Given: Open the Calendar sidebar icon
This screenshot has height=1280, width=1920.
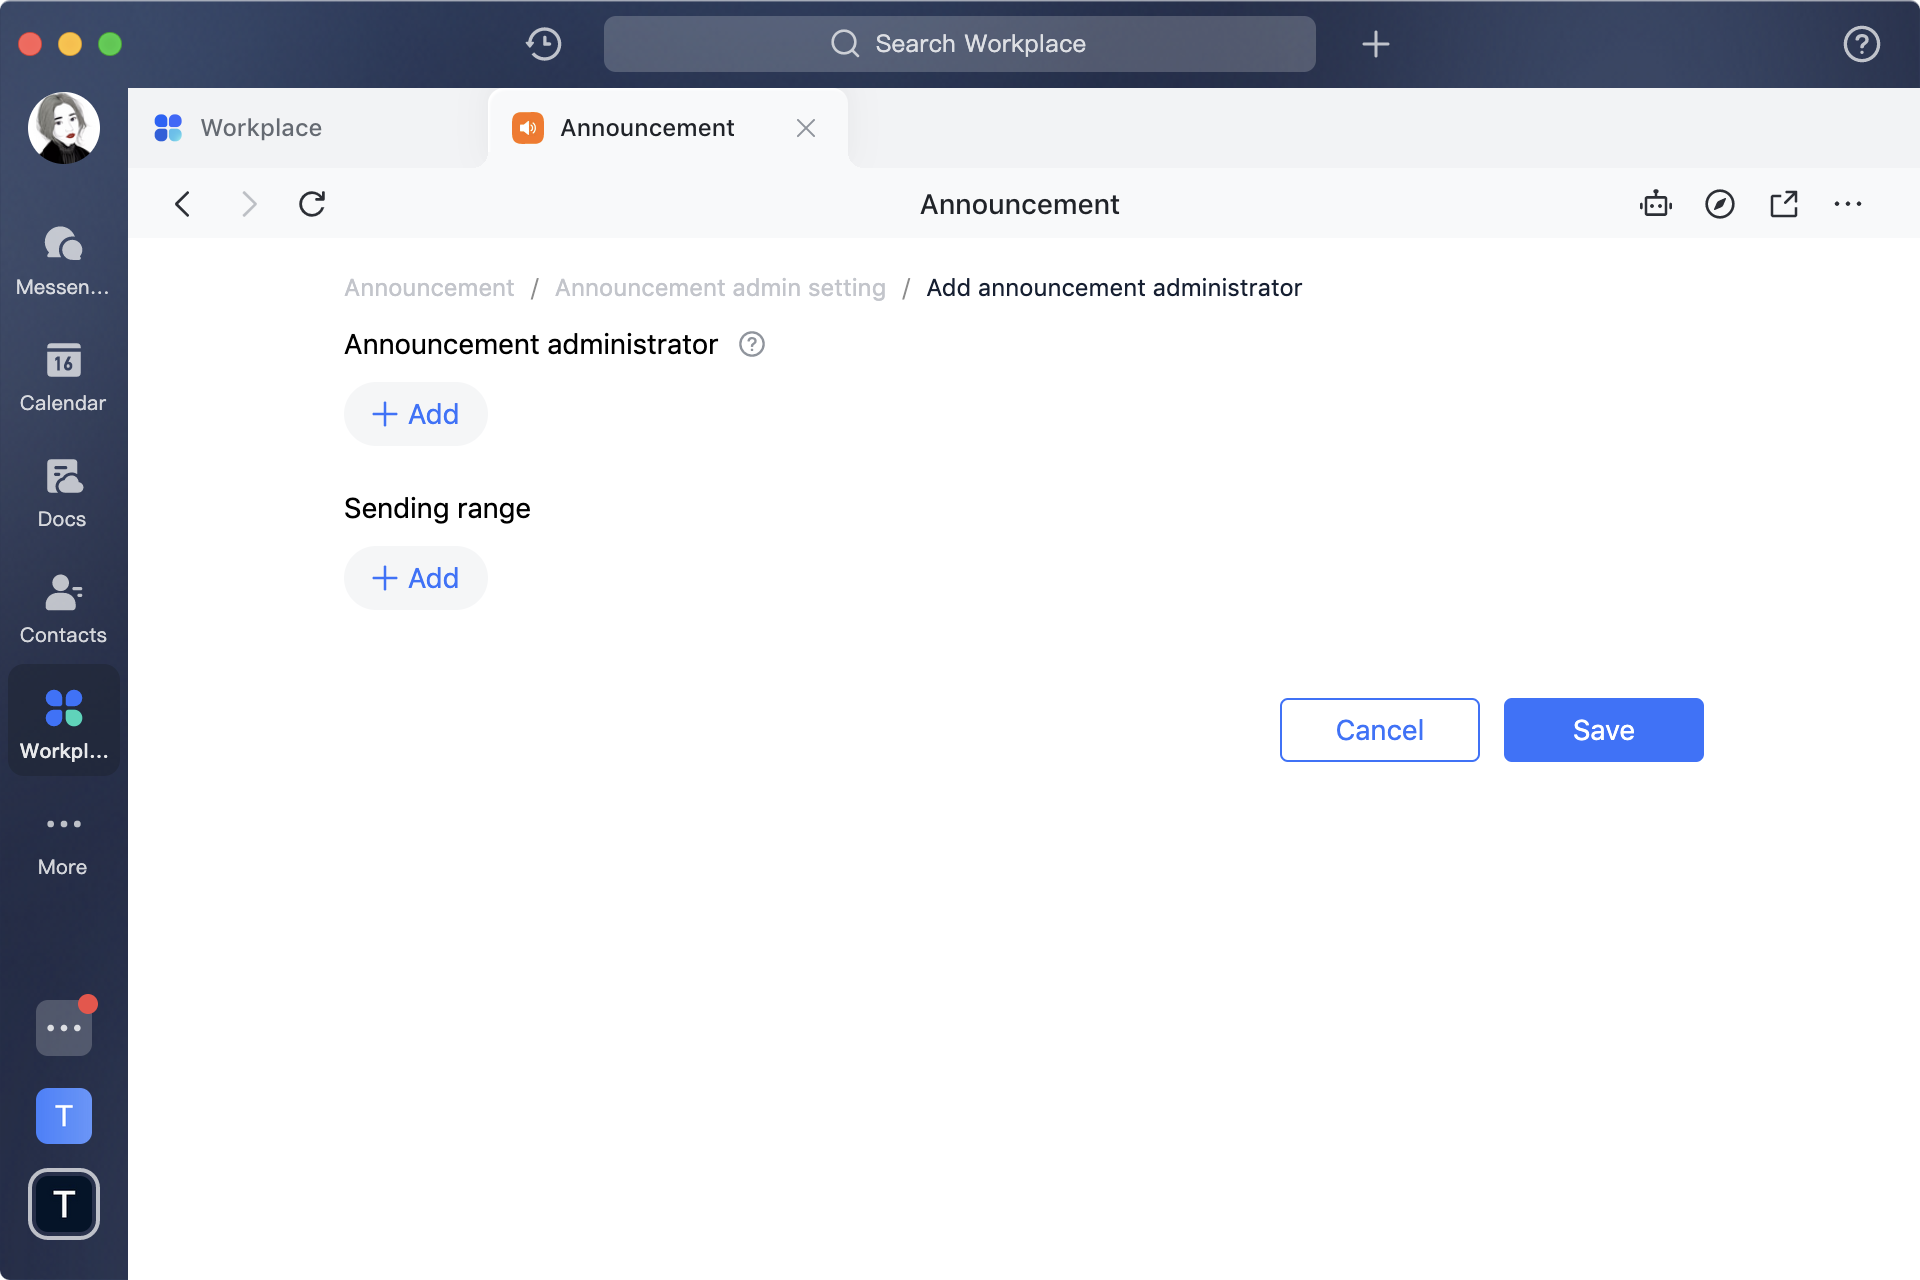Looking at the screenshot, I should coord(63,377).
